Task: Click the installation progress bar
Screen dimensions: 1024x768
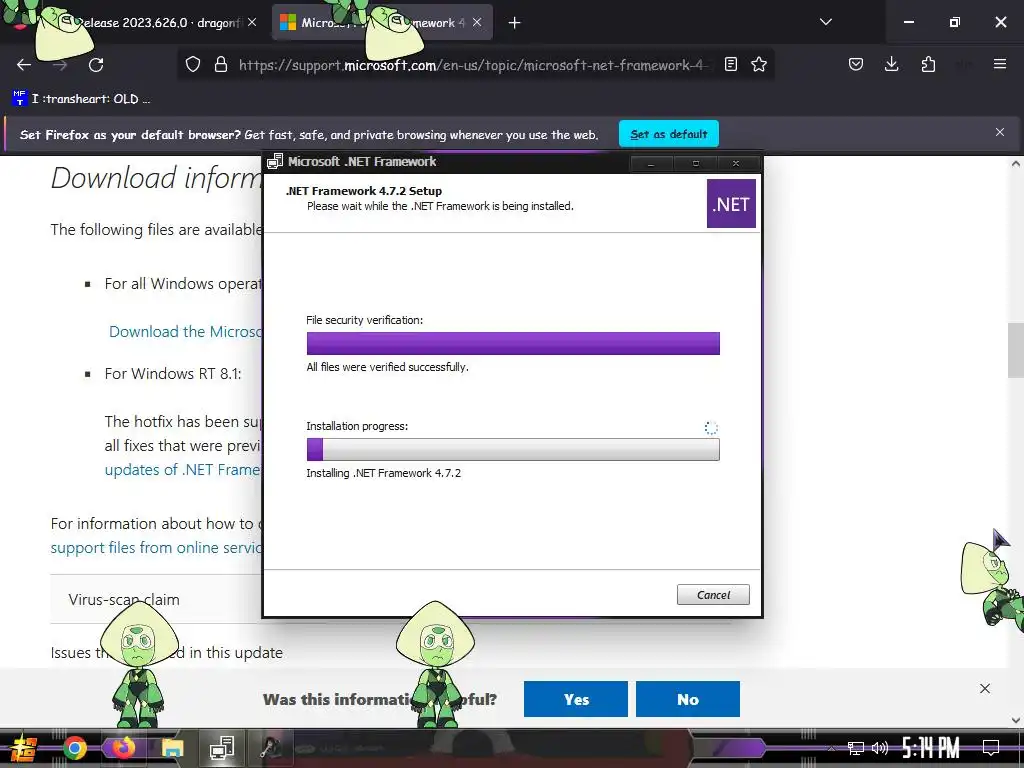Action: point(513,450)
